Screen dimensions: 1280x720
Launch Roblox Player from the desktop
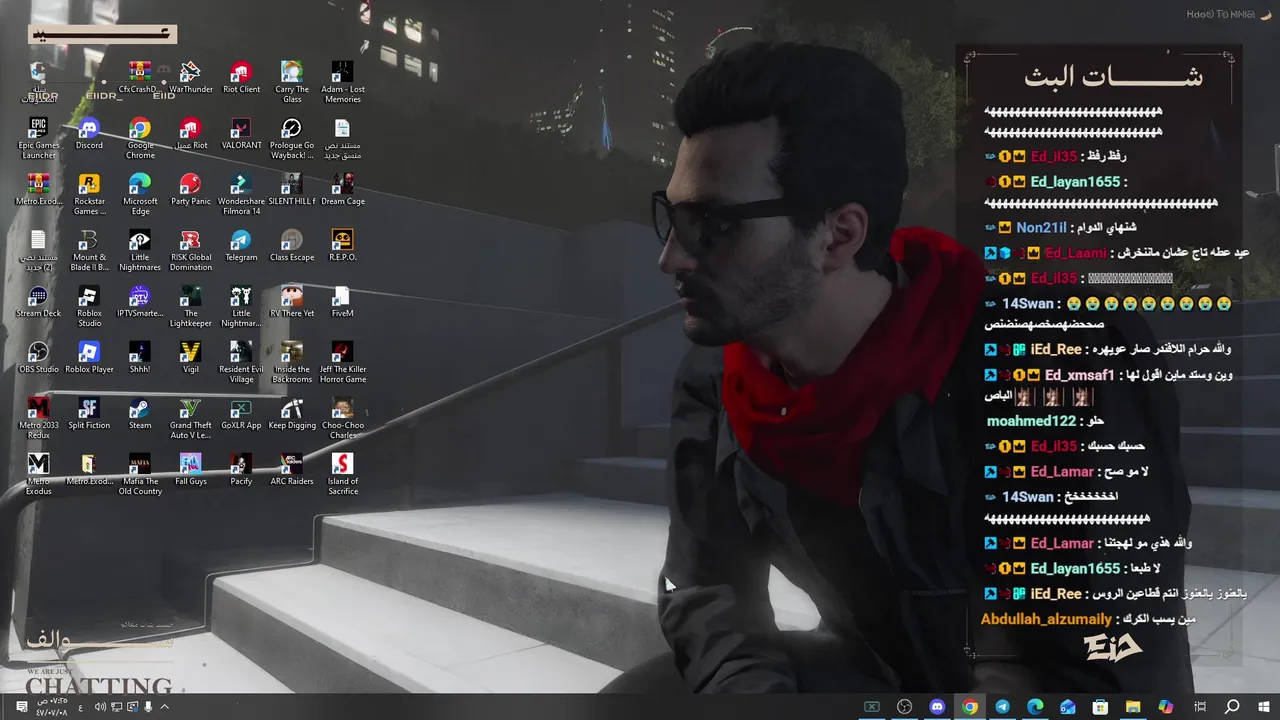(89, 358)
